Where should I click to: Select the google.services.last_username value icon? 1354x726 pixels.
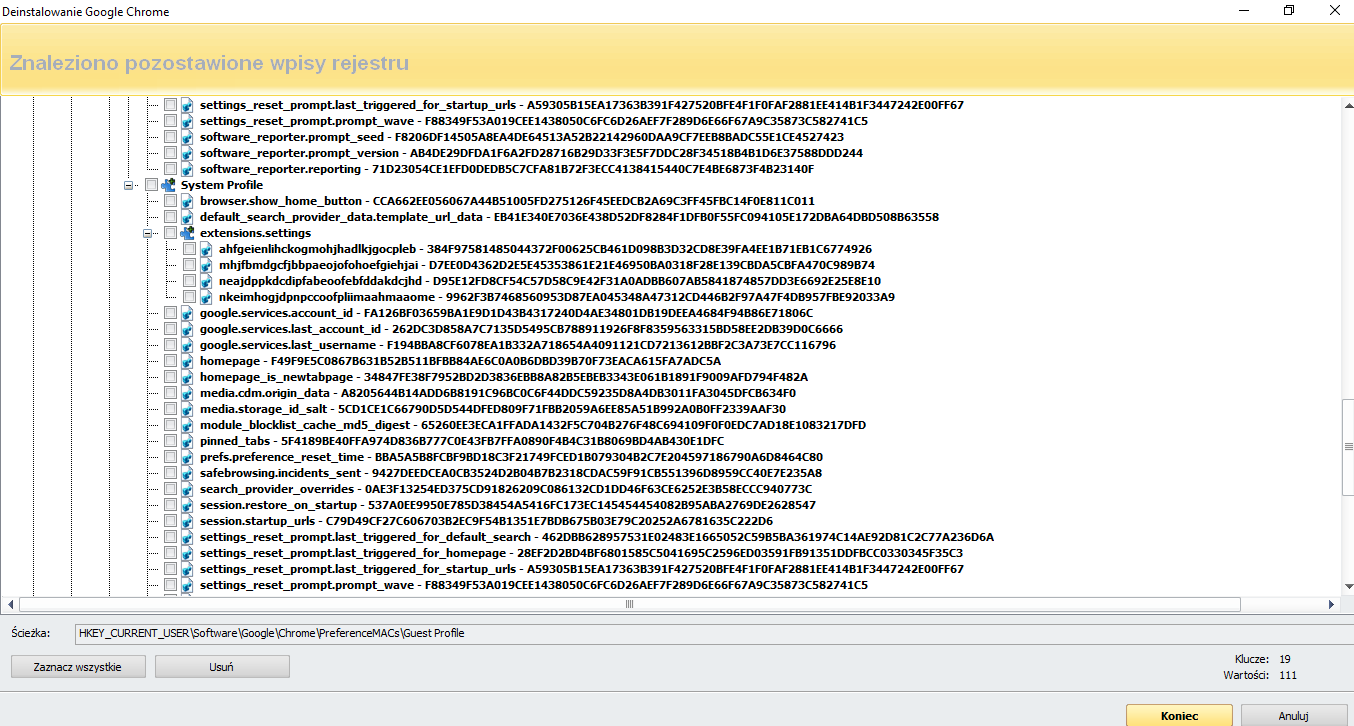point(187,345)
